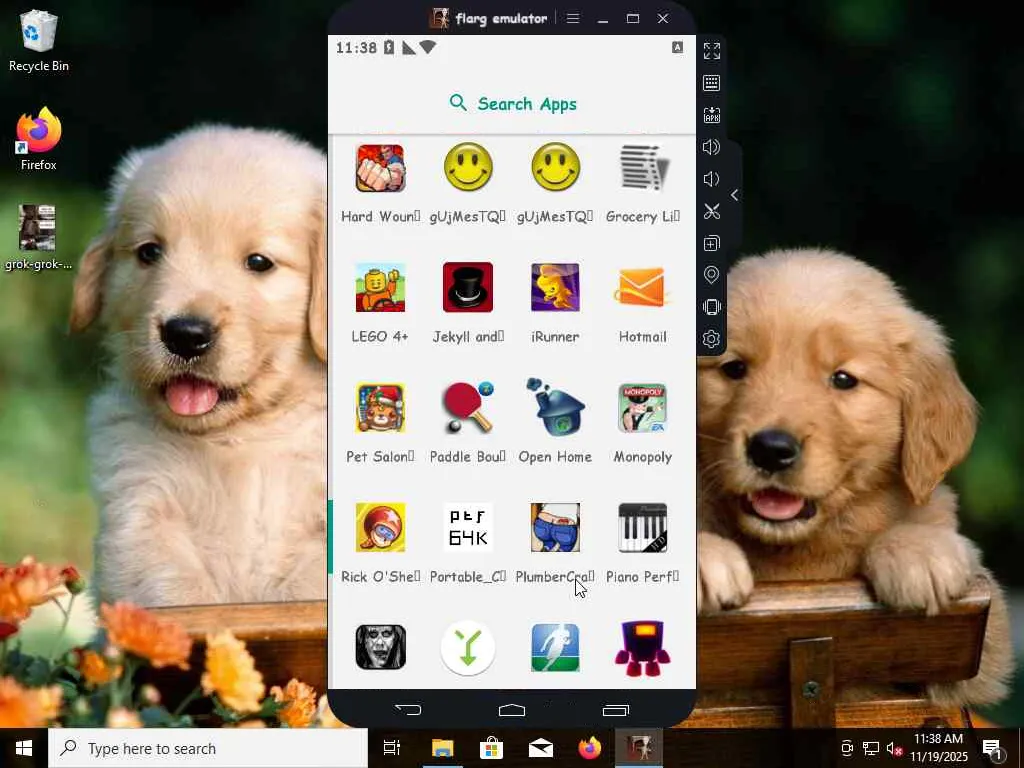Click the shake device icon

coord(712,307)
